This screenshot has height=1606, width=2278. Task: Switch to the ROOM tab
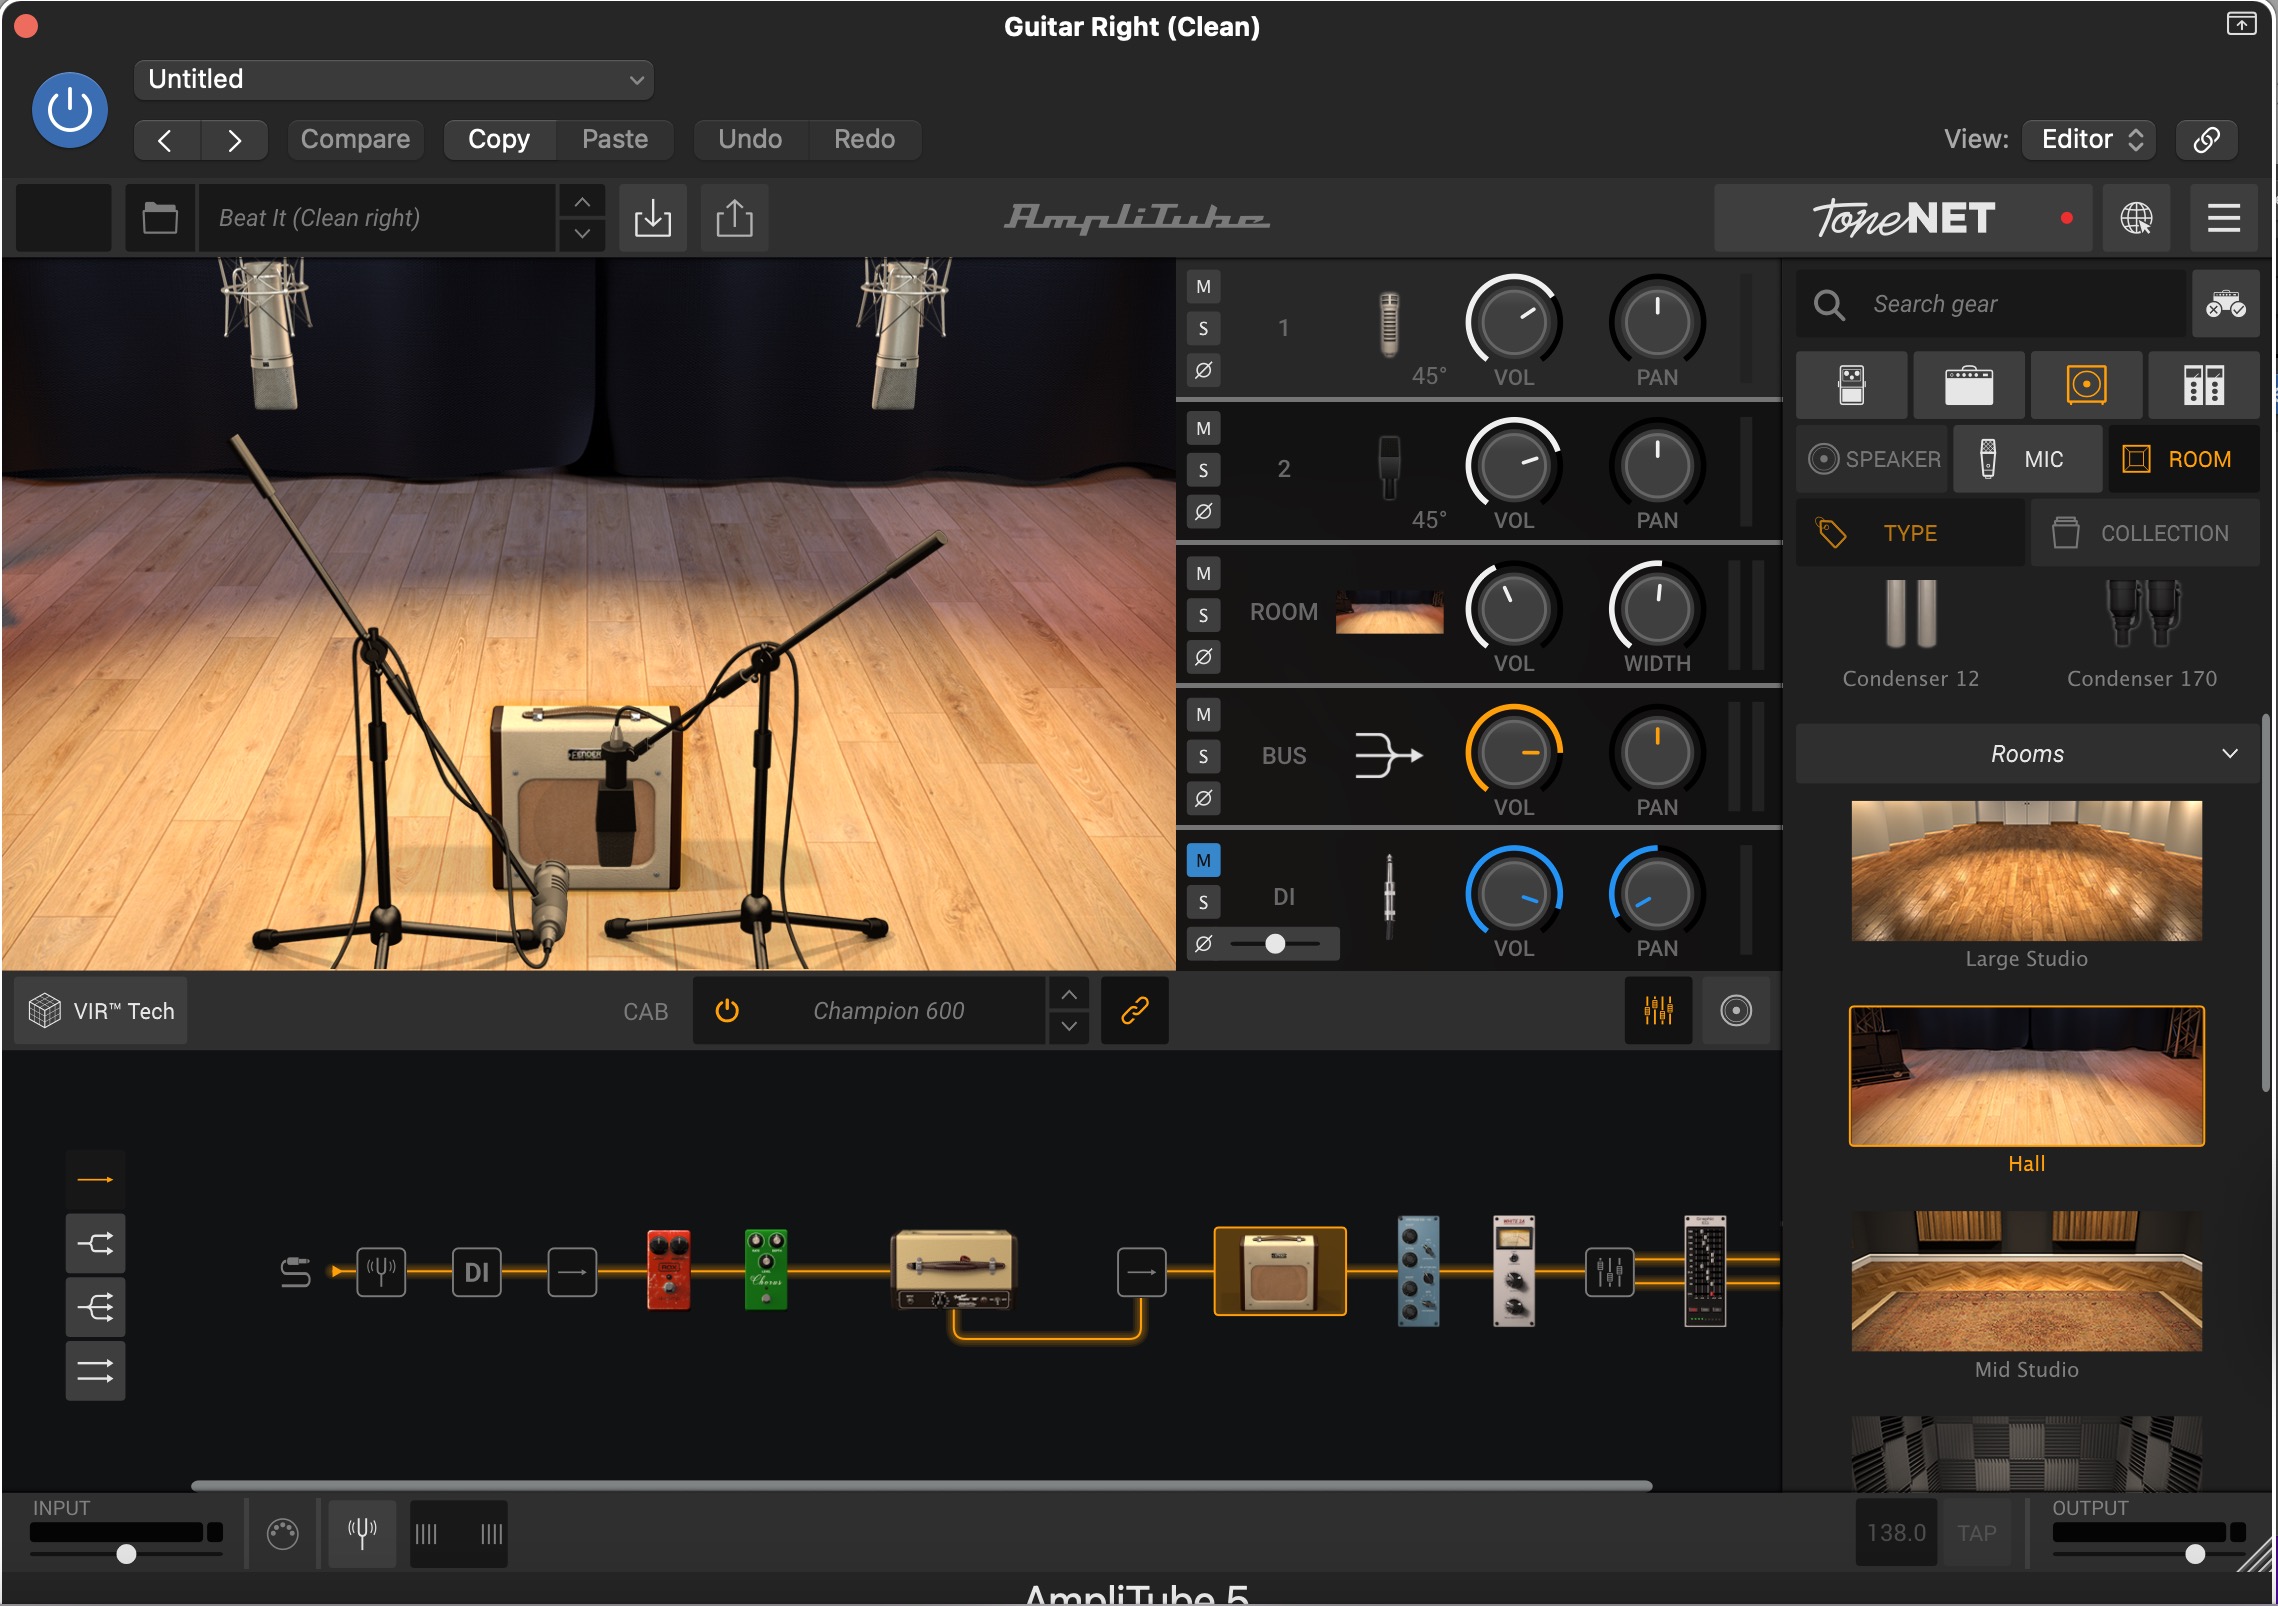2184,459
